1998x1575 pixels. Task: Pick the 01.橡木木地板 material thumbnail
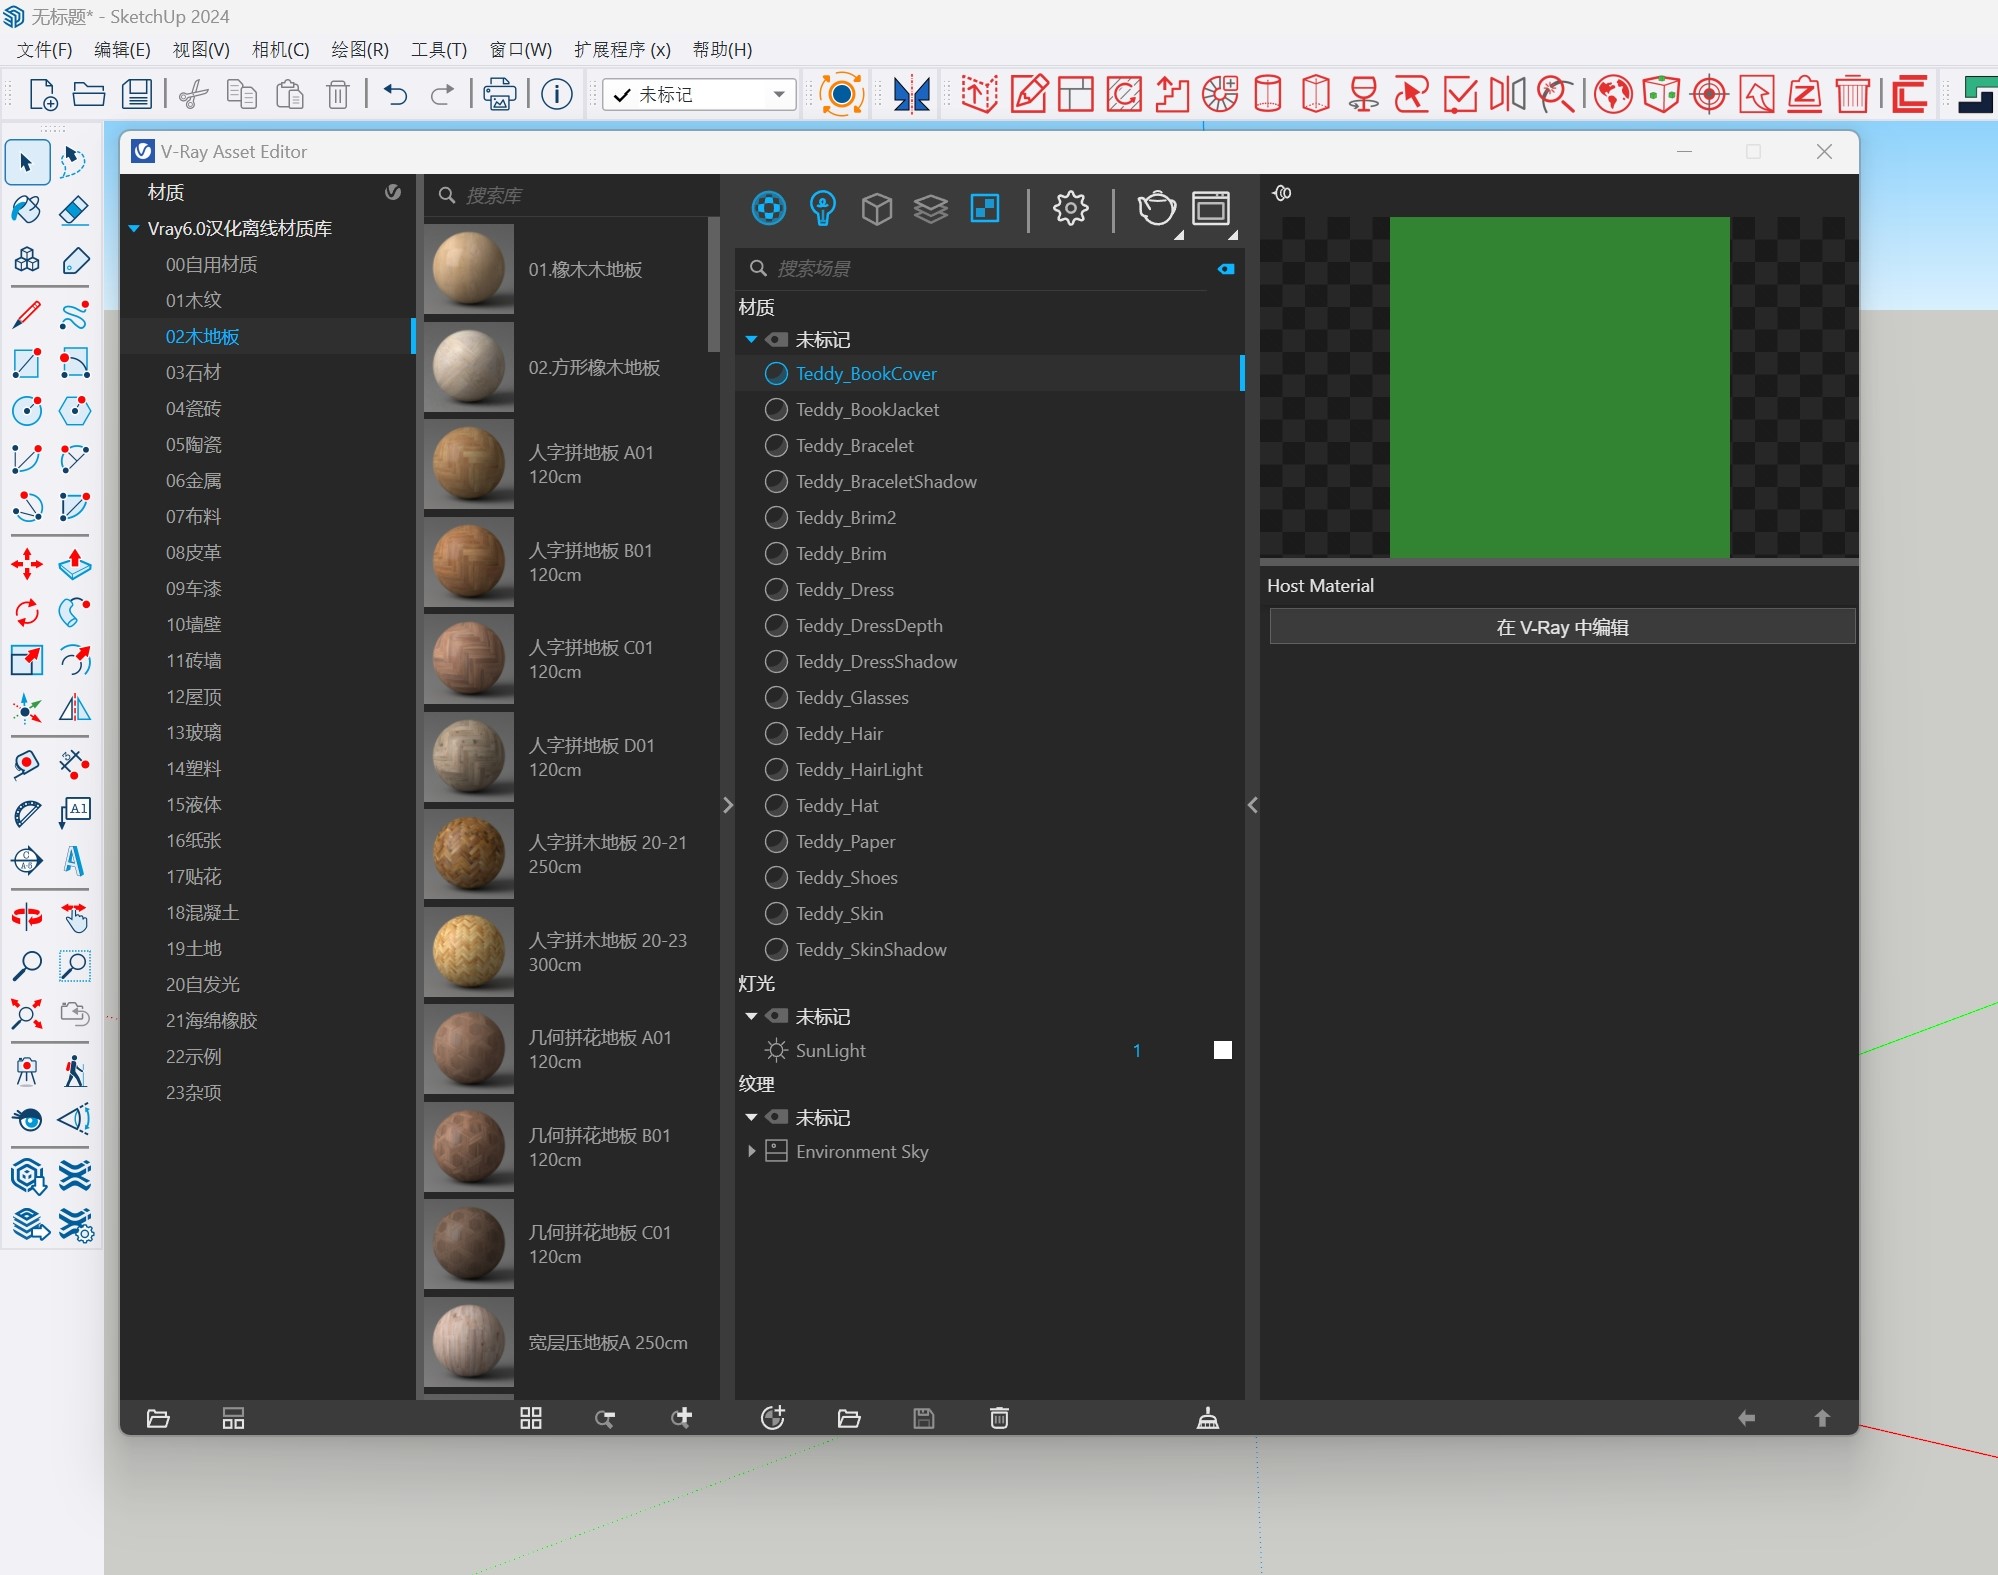468,270
